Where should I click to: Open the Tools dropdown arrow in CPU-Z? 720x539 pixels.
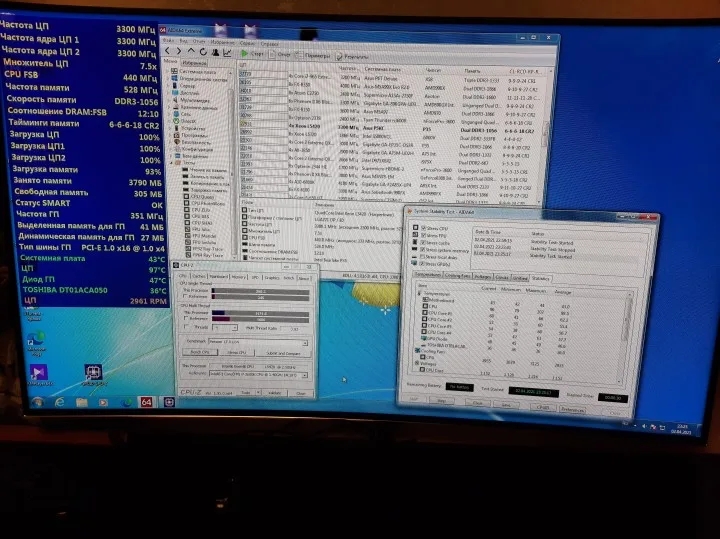[259, 393]
